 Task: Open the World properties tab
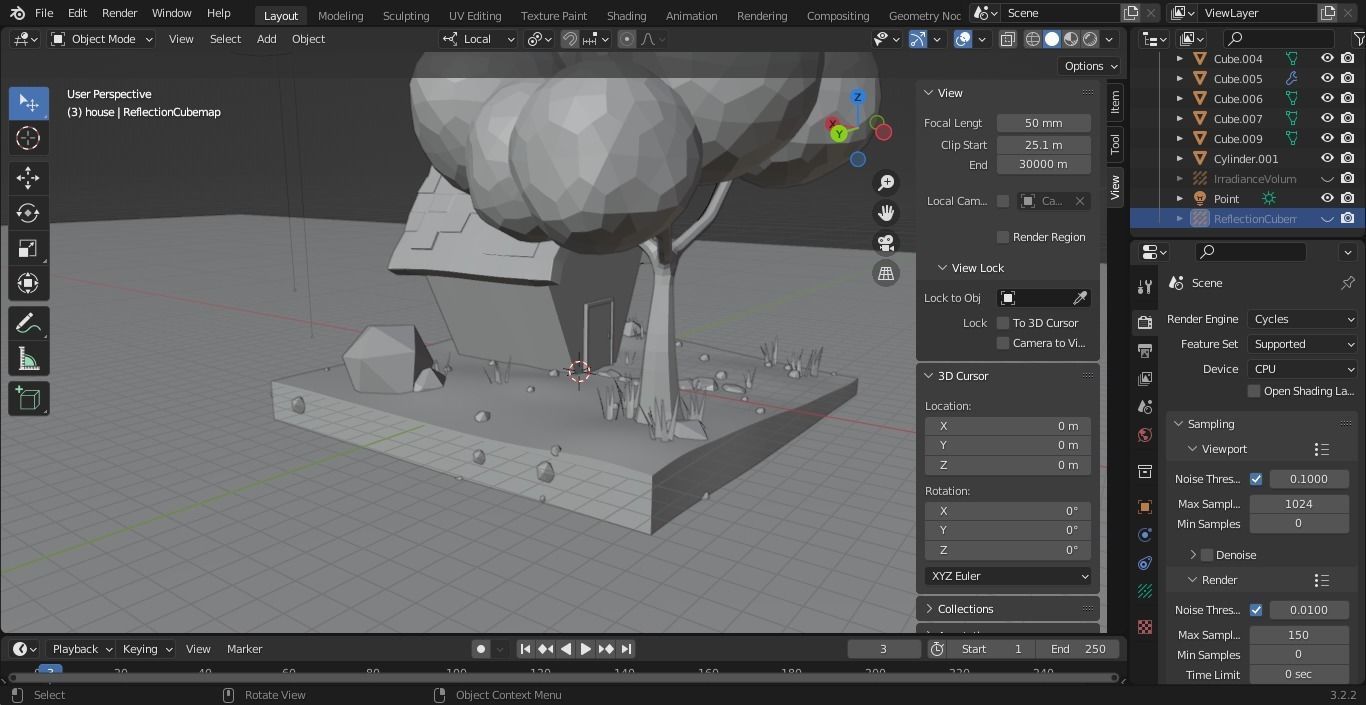pyautogui.click(x=1145, y=435)
